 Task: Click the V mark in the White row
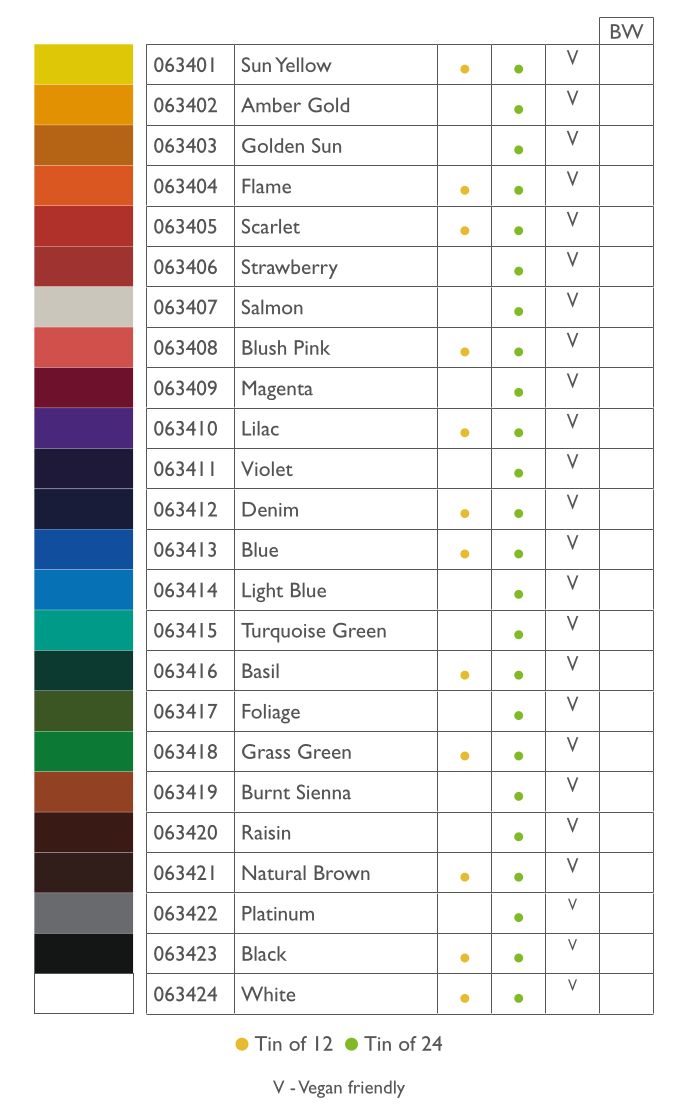click(573, 984)
